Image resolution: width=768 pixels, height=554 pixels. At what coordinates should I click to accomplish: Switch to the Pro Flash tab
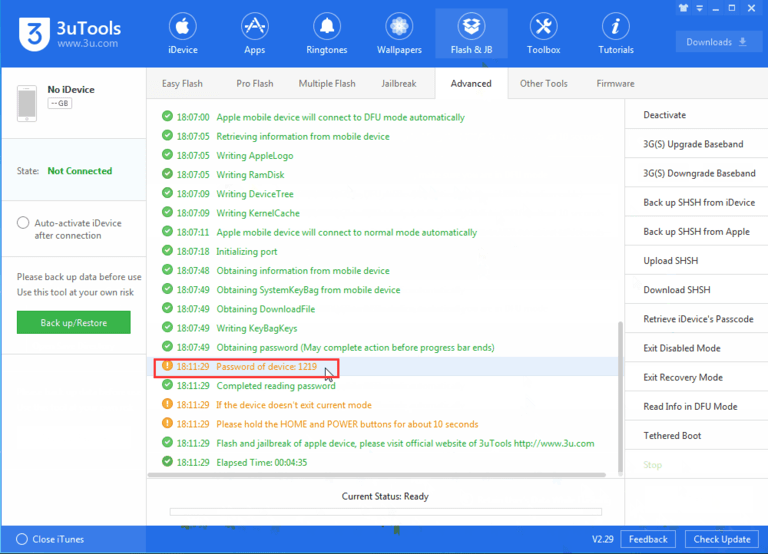tap(255, 84)
